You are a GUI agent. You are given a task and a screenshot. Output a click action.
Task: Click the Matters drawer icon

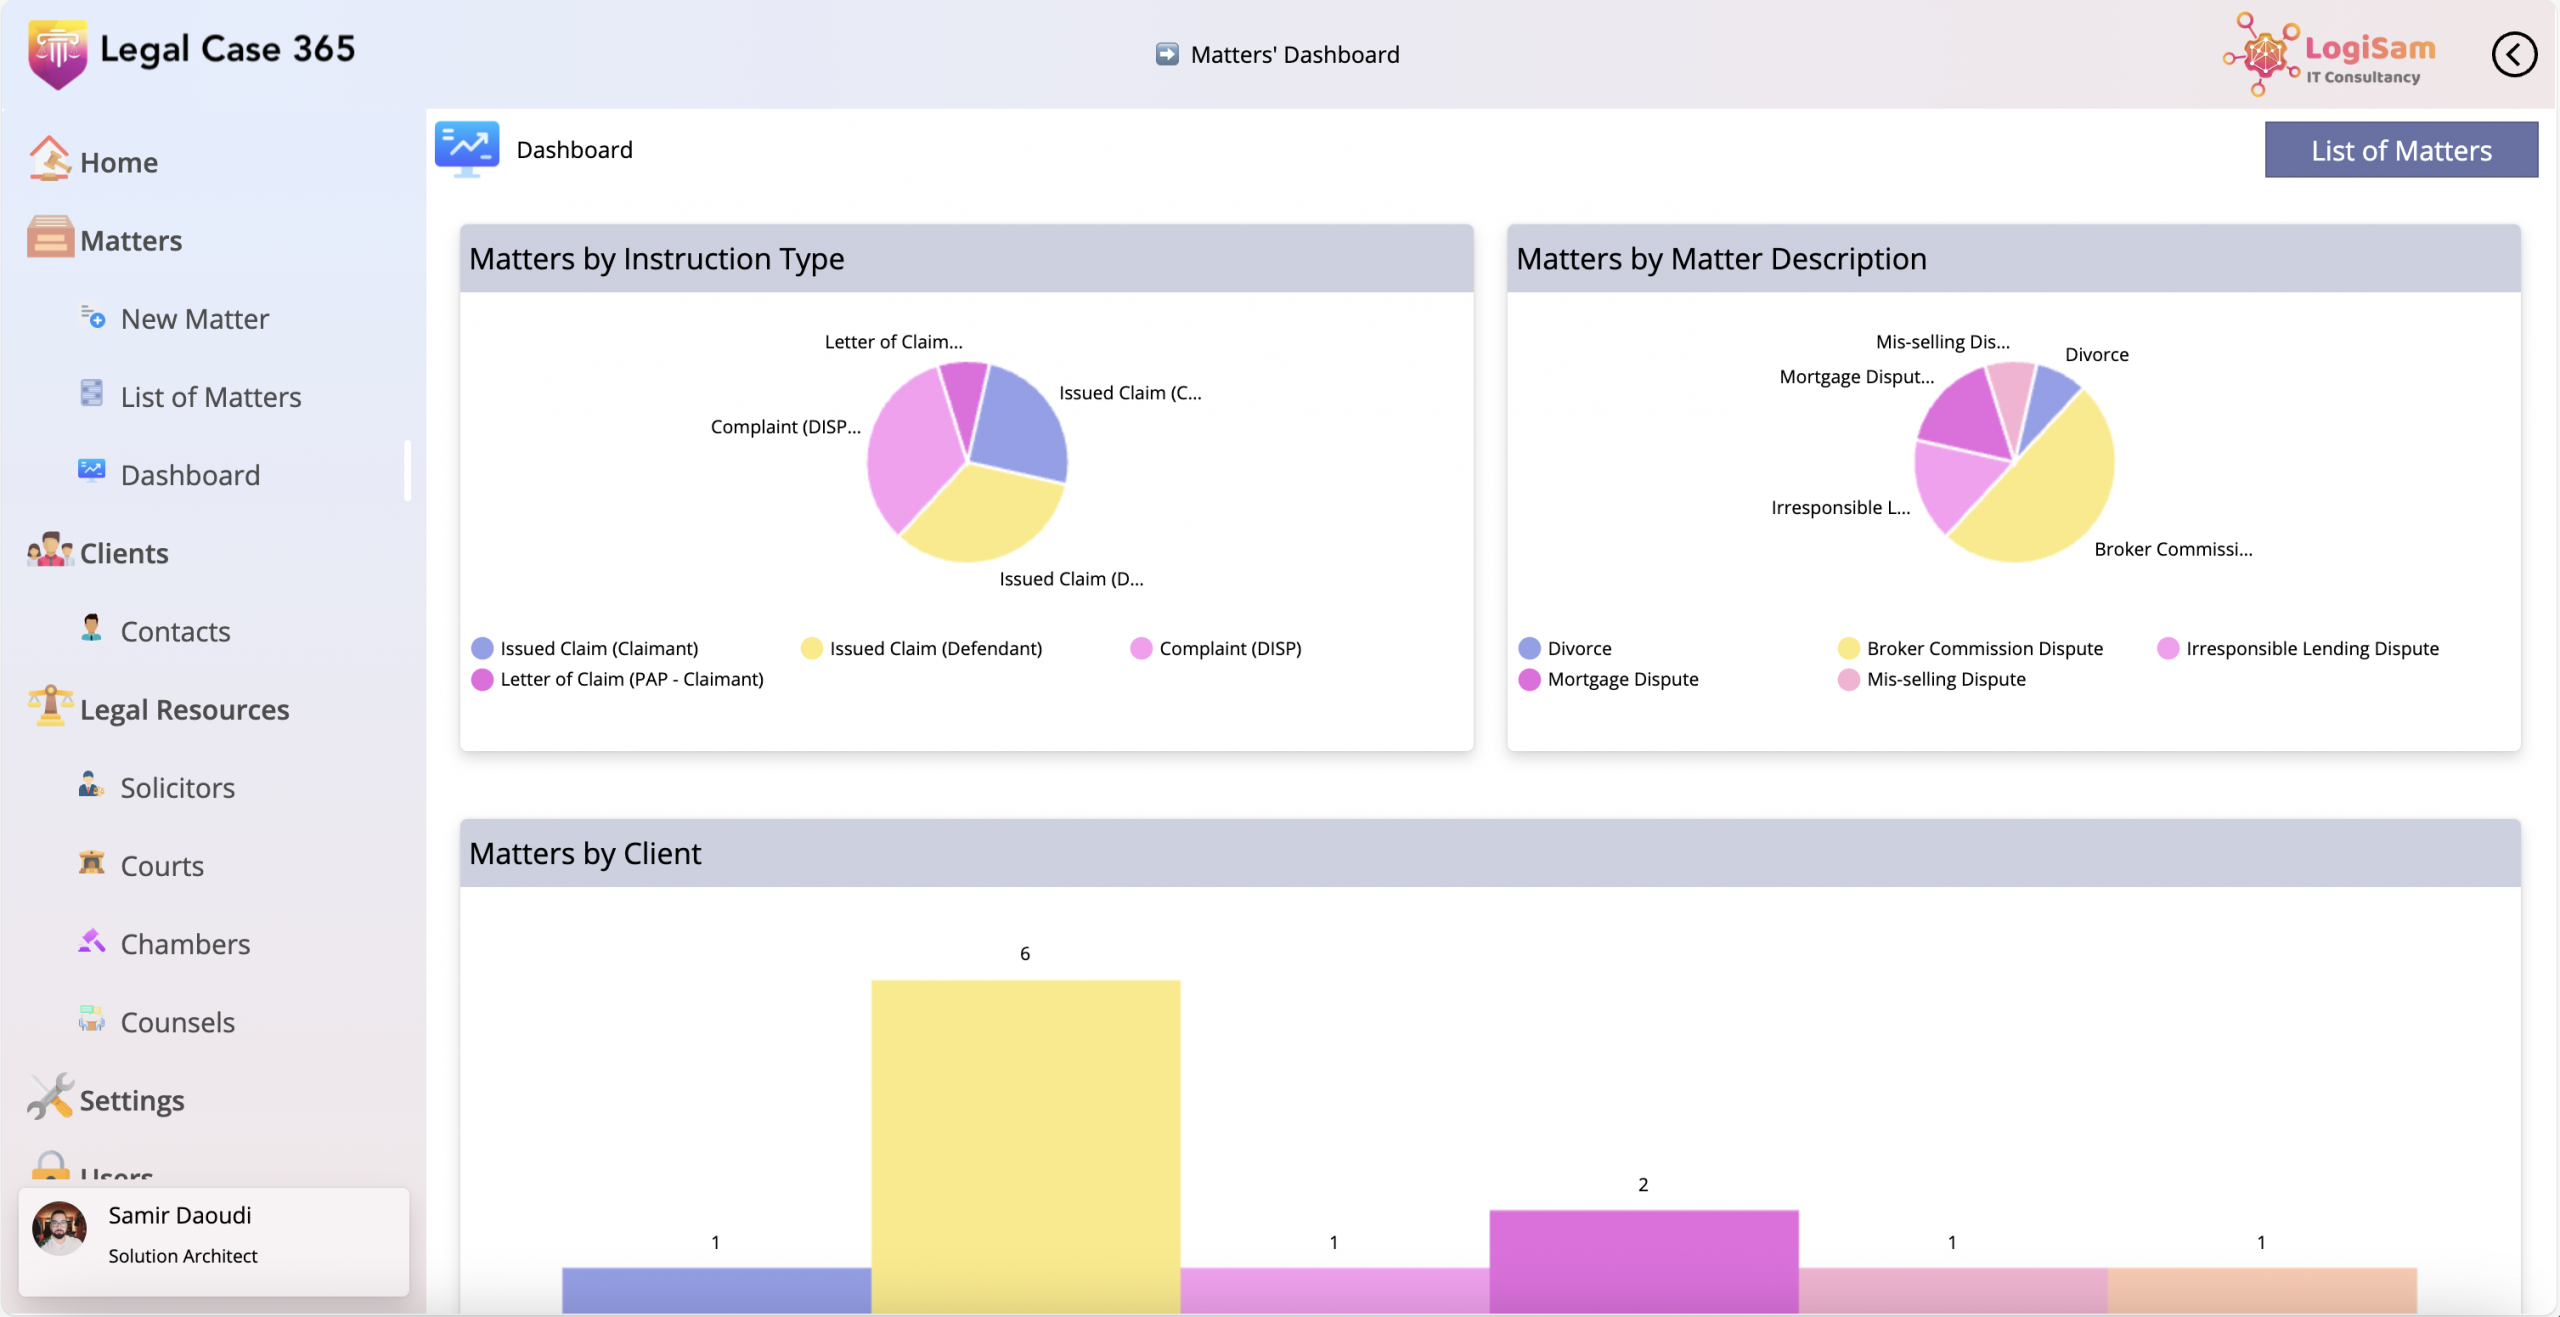pos(50,238)
